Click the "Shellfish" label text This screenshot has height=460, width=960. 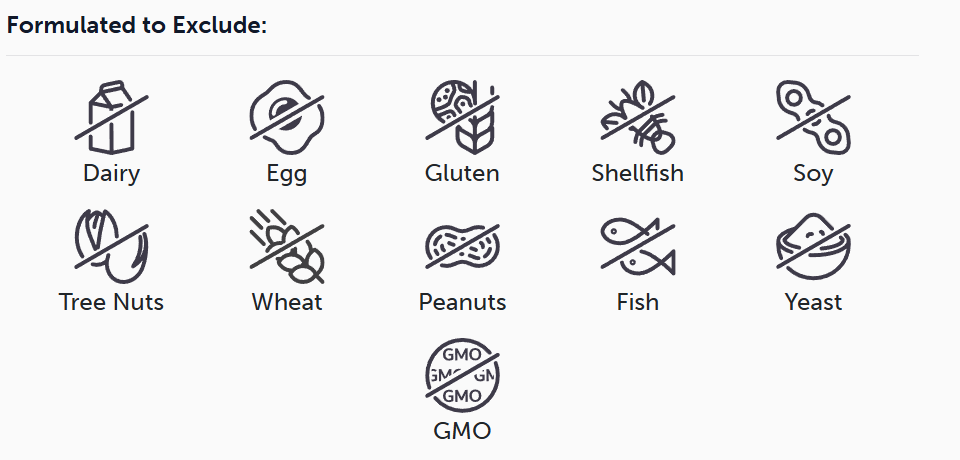(638, 173)
